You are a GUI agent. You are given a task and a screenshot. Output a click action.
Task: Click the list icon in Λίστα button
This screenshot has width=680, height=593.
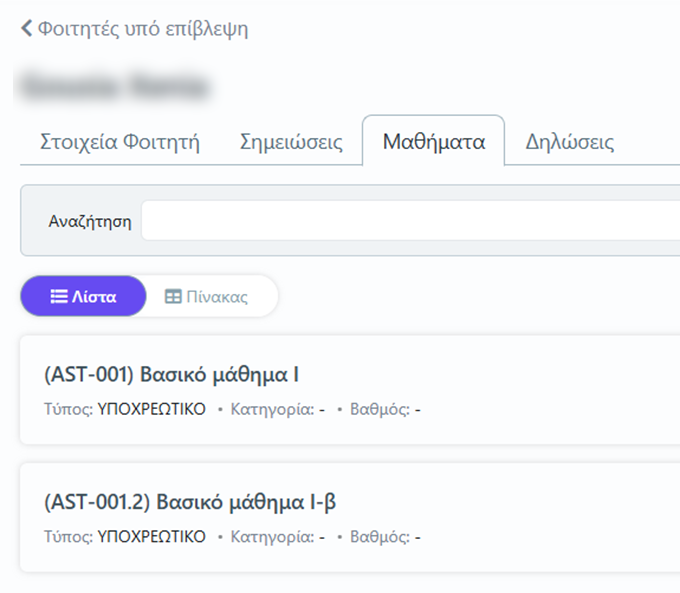click(59, 297)
